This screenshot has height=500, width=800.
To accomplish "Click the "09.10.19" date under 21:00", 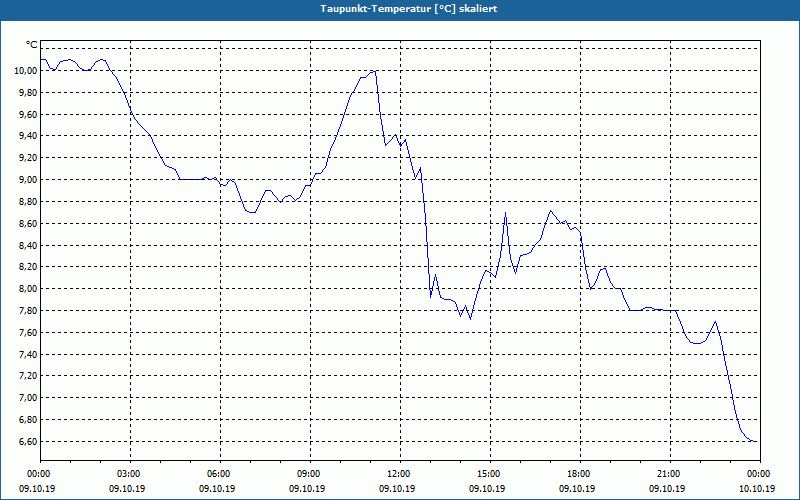I will coord(667,488).
